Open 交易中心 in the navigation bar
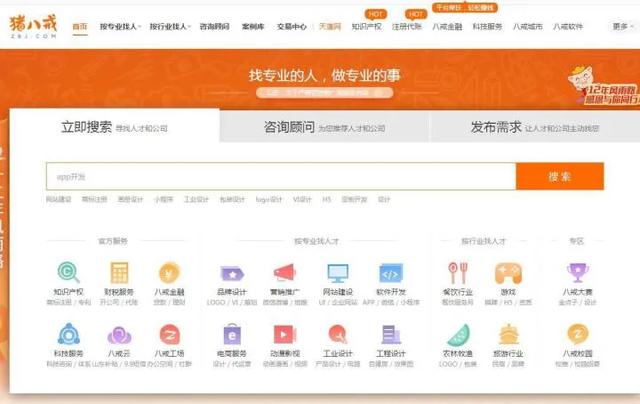This screenshot has width=640, height=404. coord(292,26)
